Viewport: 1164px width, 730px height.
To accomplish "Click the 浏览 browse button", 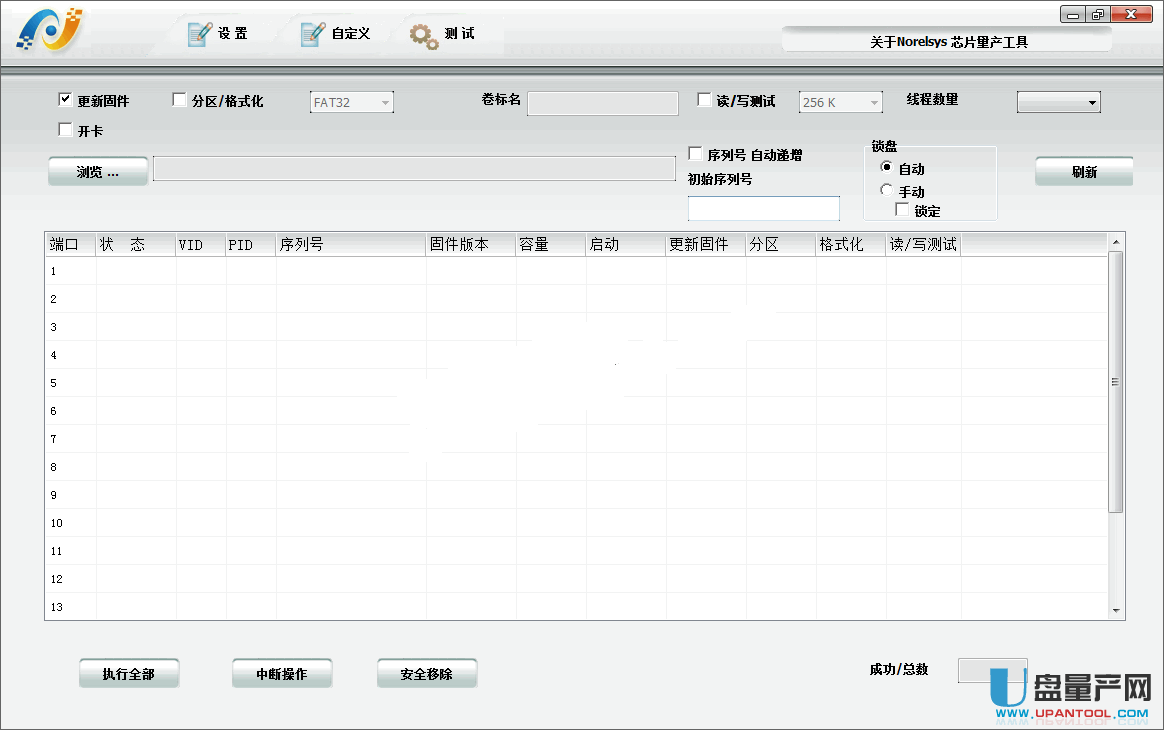I will 97,170.
